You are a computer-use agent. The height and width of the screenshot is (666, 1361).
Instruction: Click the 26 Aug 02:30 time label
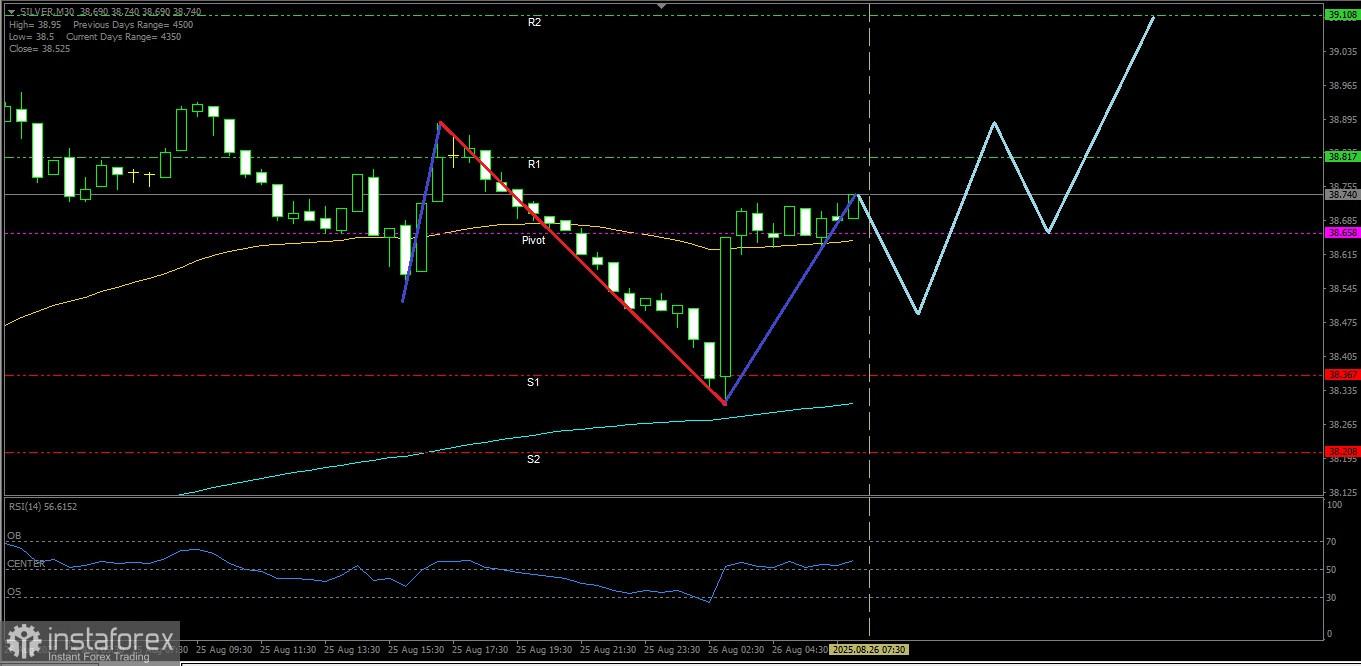[736, 649]
